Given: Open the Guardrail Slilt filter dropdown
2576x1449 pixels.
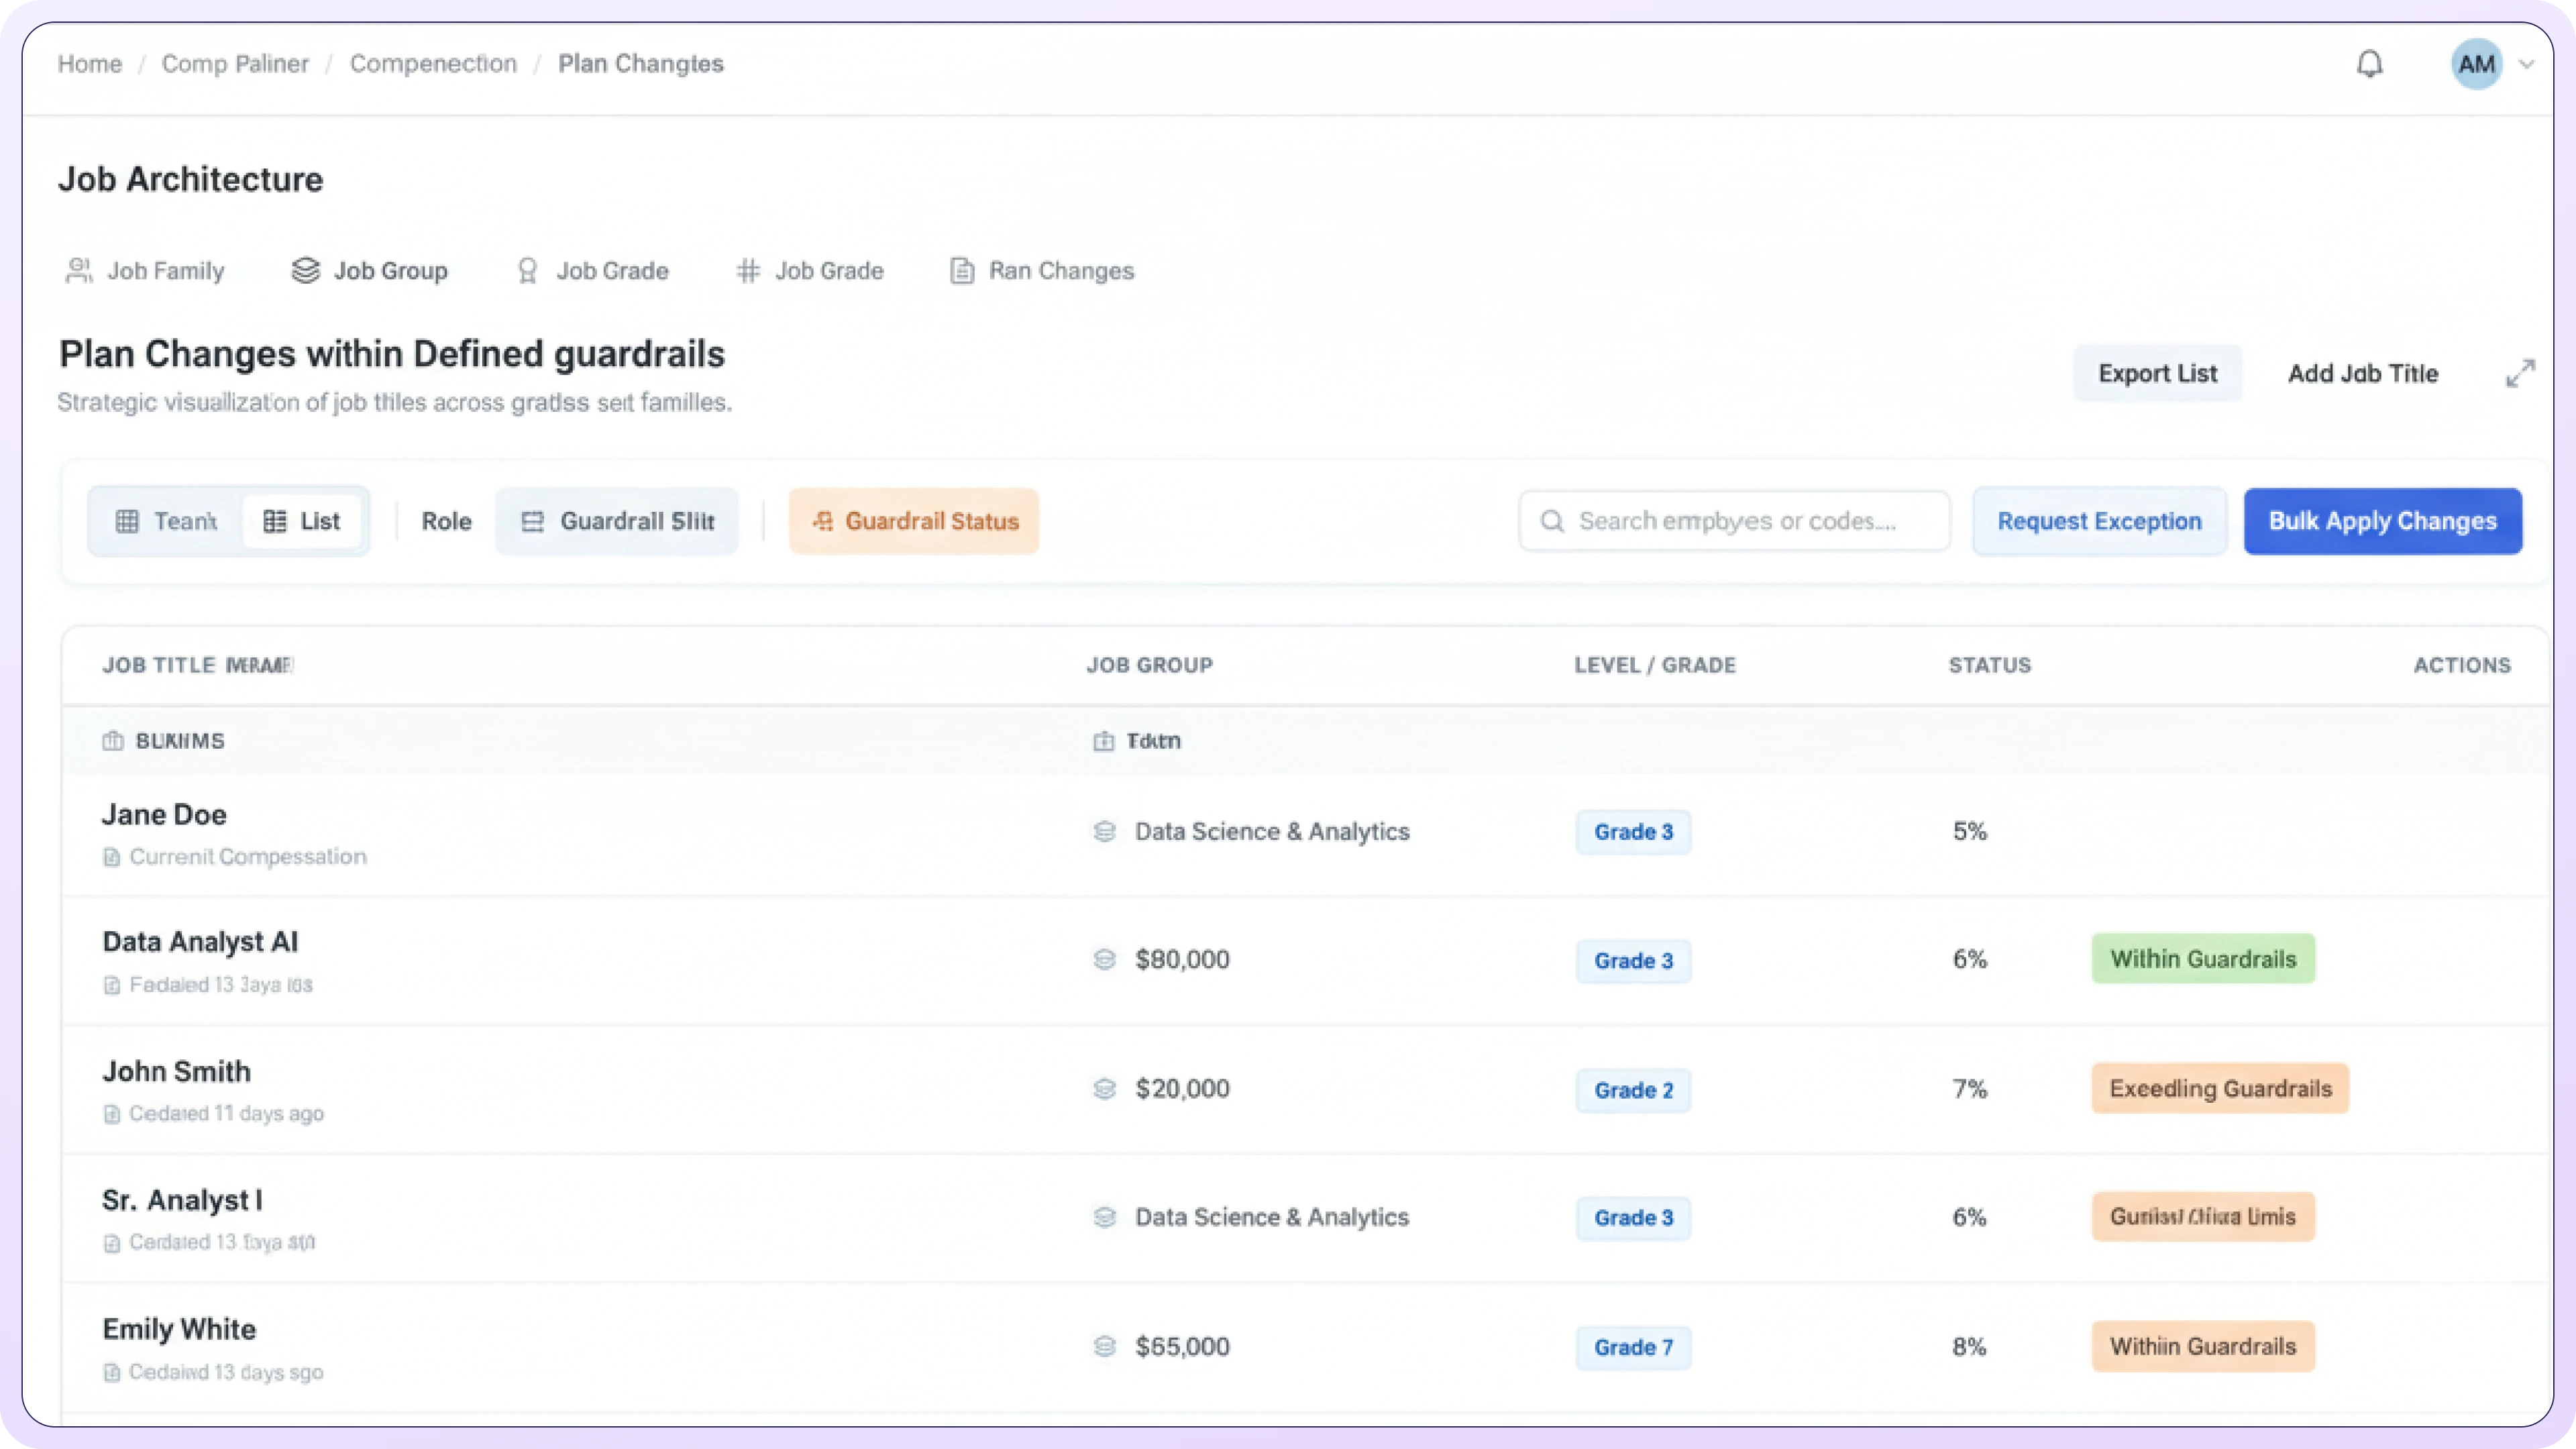Looking at the screenshot, I should [617, 521].
